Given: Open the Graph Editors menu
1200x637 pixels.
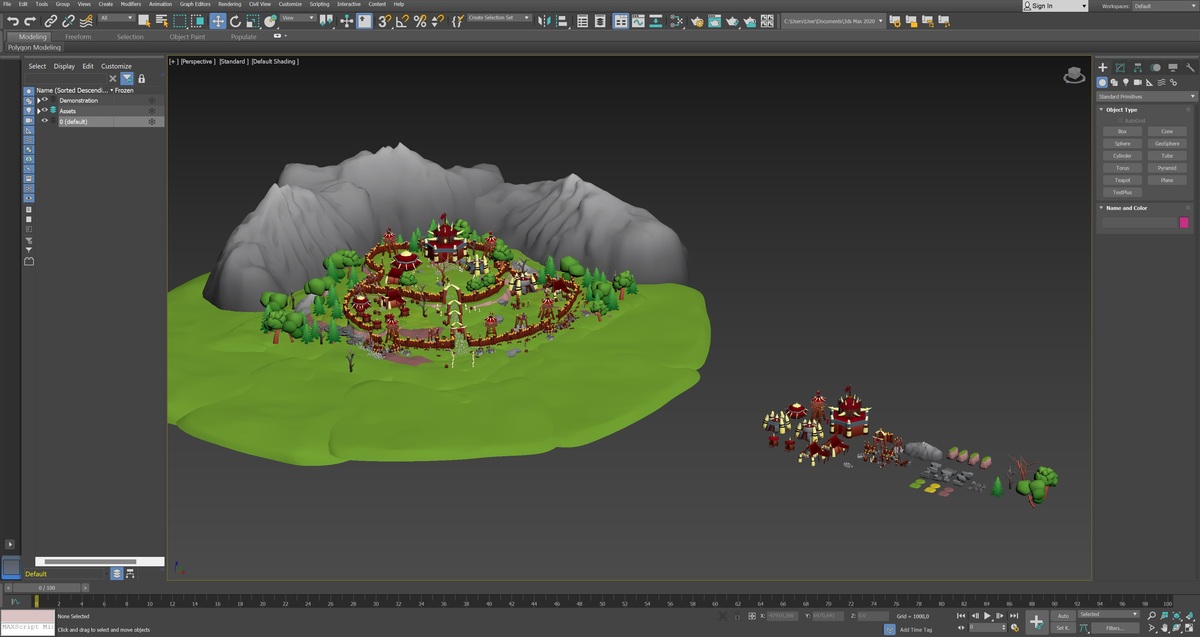Looking at the screenshot, I should [x=195, y=4].
